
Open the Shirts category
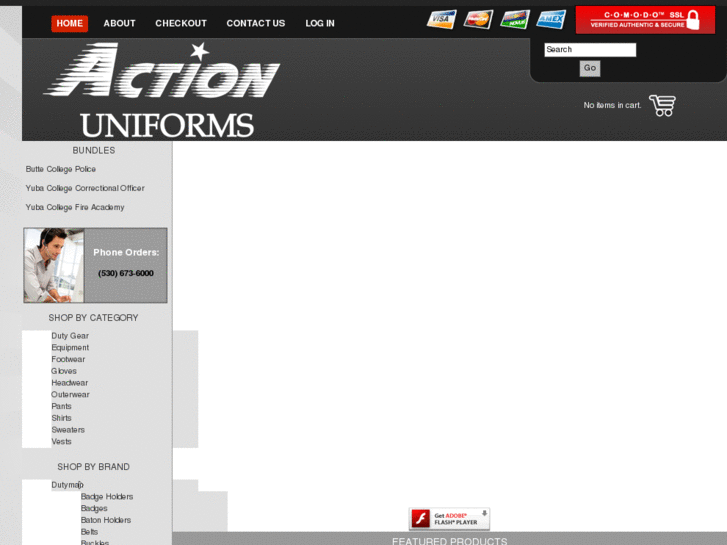click(x=61, y=418)
